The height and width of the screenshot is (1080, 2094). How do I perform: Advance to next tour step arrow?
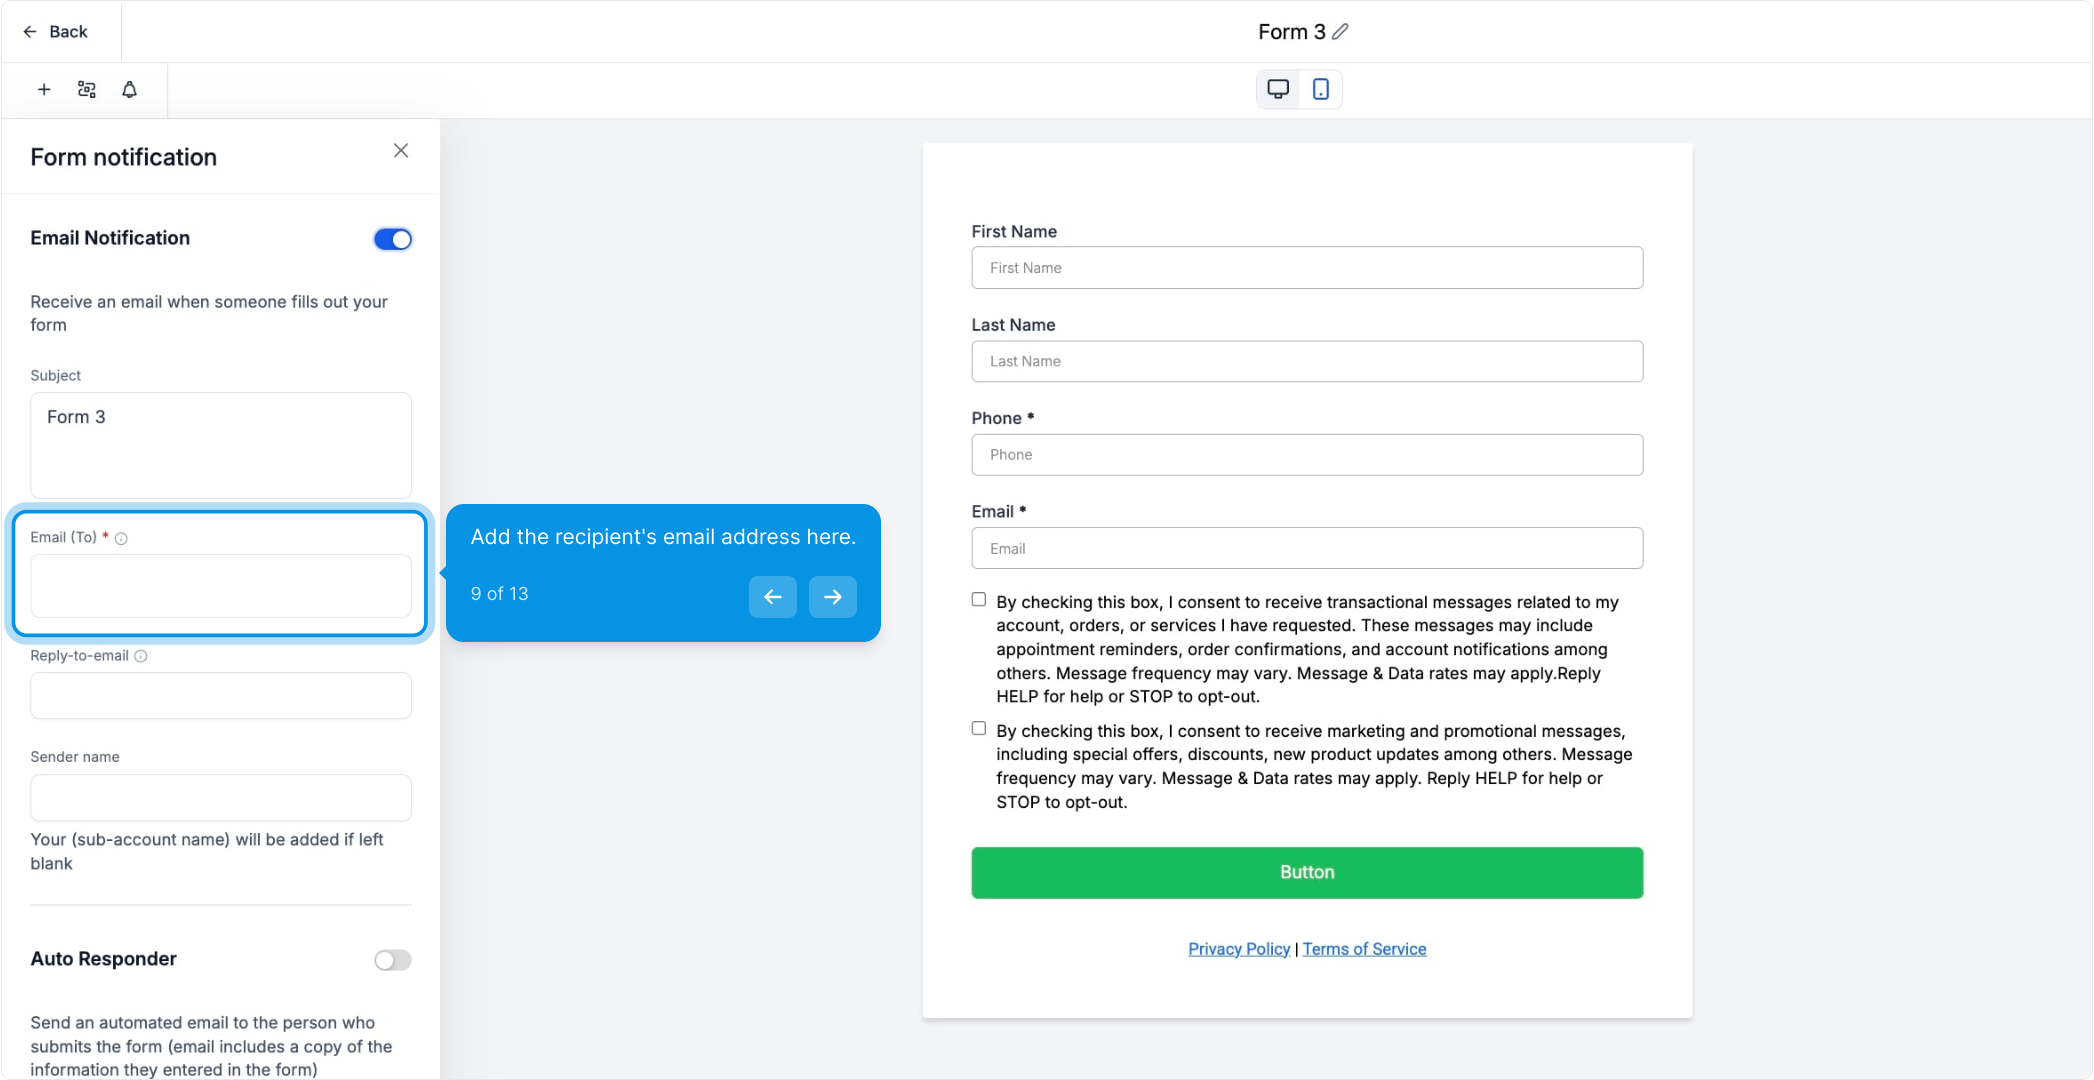coord(833,597)
